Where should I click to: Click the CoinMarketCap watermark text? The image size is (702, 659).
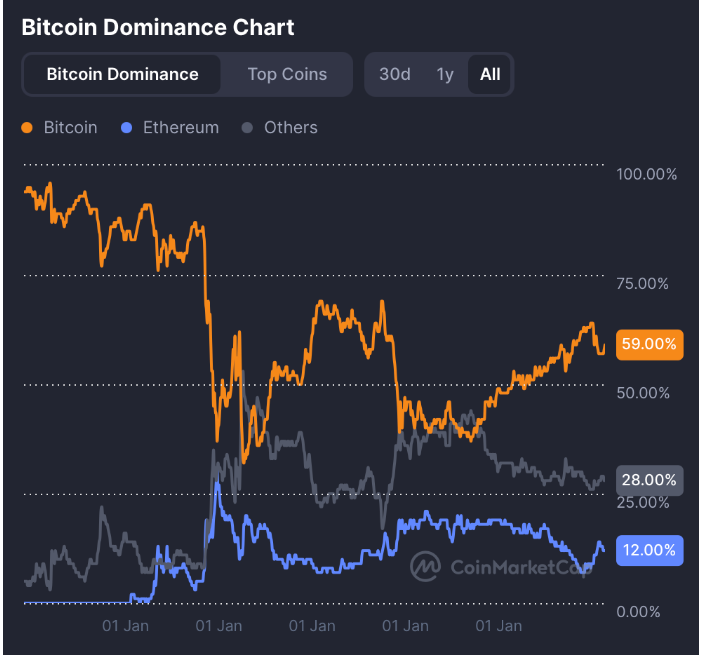point(520,567)
